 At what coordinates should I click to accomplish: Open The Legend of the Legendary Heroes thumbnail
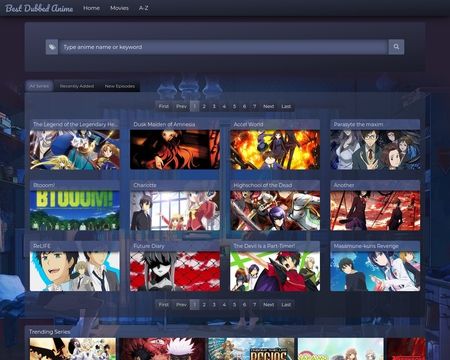tap(75, 150)
